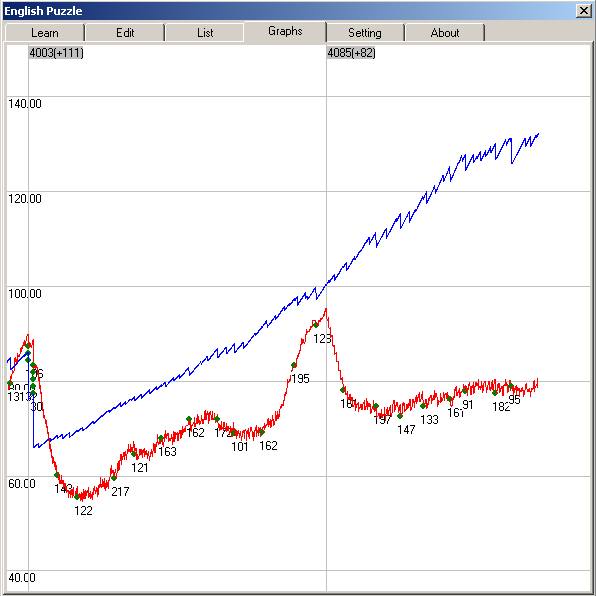
Task: Click the green marker labeled 95
Action: [510, 386]
